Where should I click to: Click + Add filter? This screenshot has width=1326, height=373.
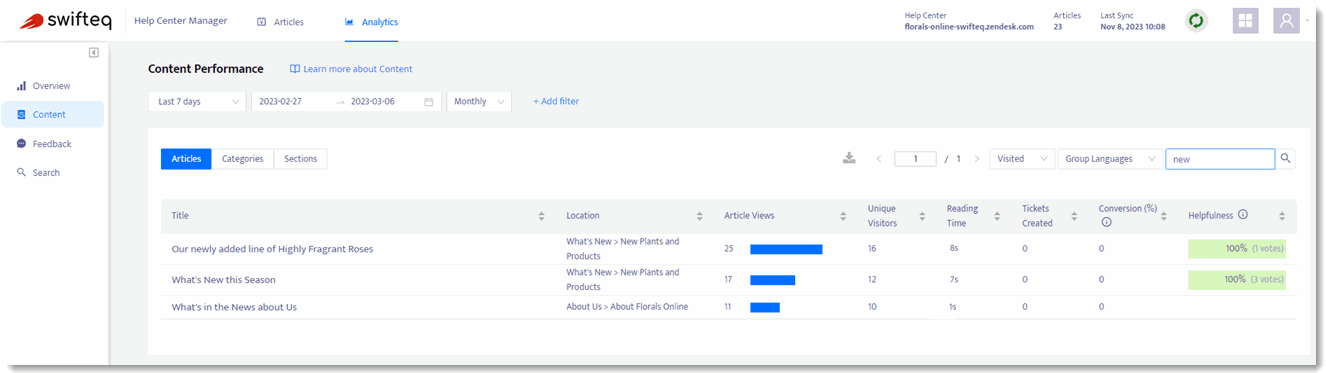[556, 101]
